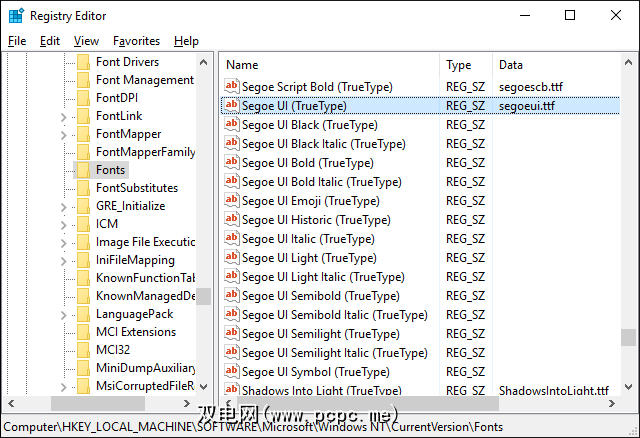Click the folder icon of the Fonts key
This screenshot has height=438, width=640.
pos(83,170)
